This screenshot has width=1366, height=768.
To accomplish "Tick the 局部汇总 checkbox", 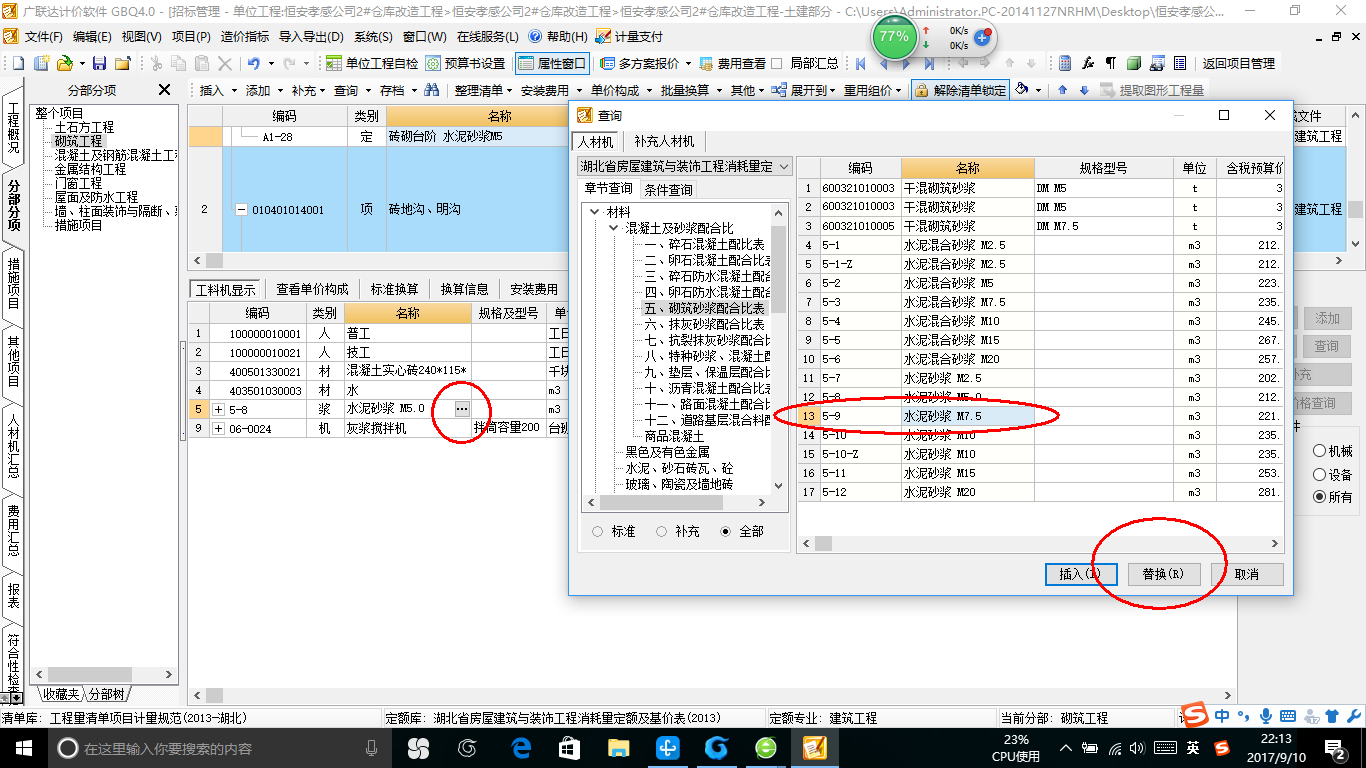I will (777, 63).
